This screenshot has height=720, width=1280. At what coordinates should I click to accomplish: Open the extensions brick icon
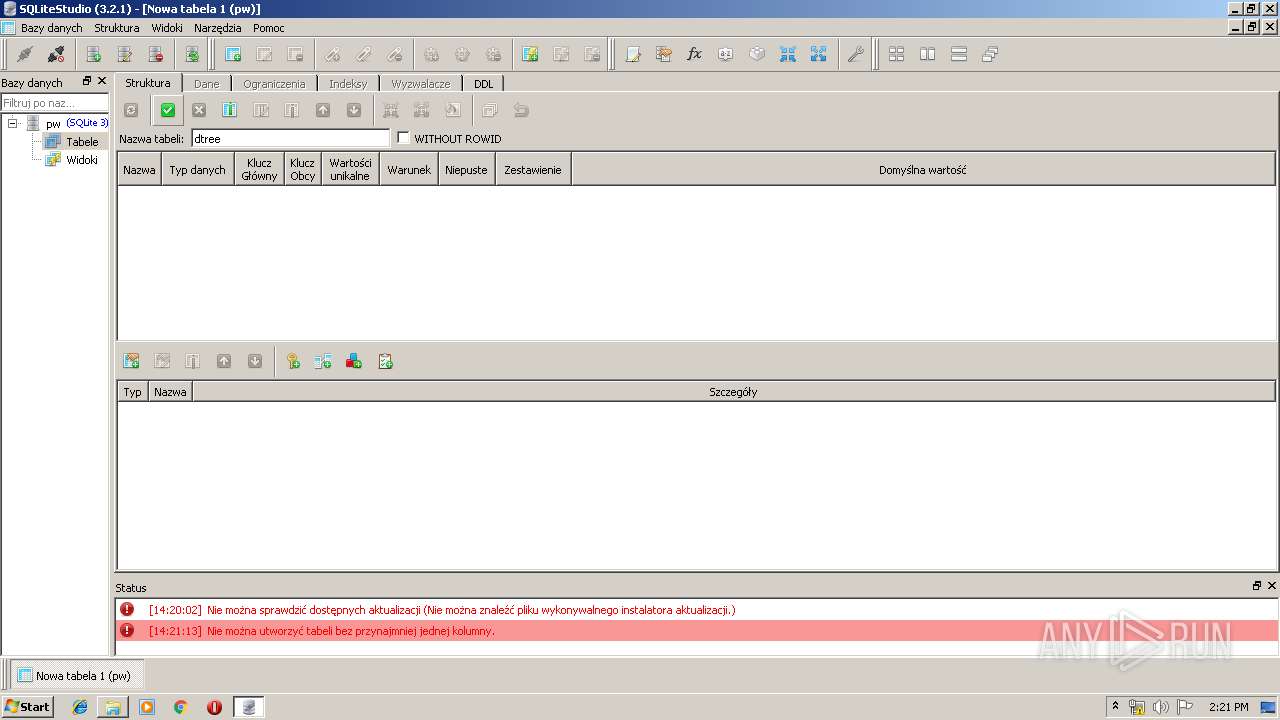point(757,54)
